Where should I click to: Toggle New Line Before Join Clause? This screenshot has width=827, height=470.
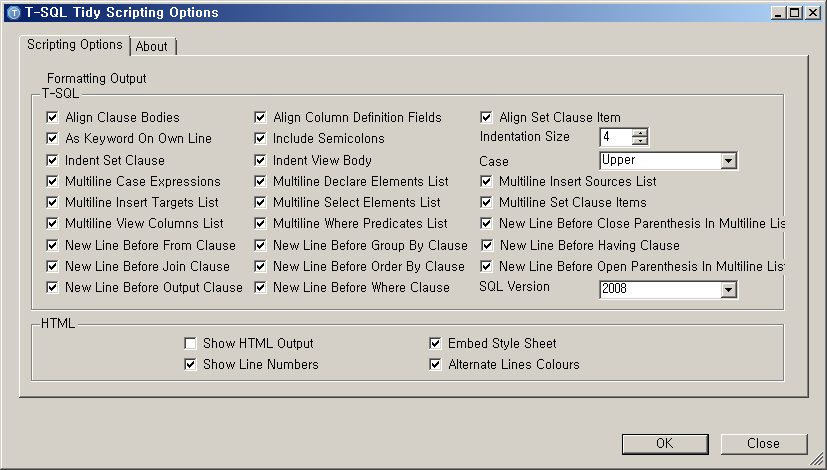[x=52, y=266]
